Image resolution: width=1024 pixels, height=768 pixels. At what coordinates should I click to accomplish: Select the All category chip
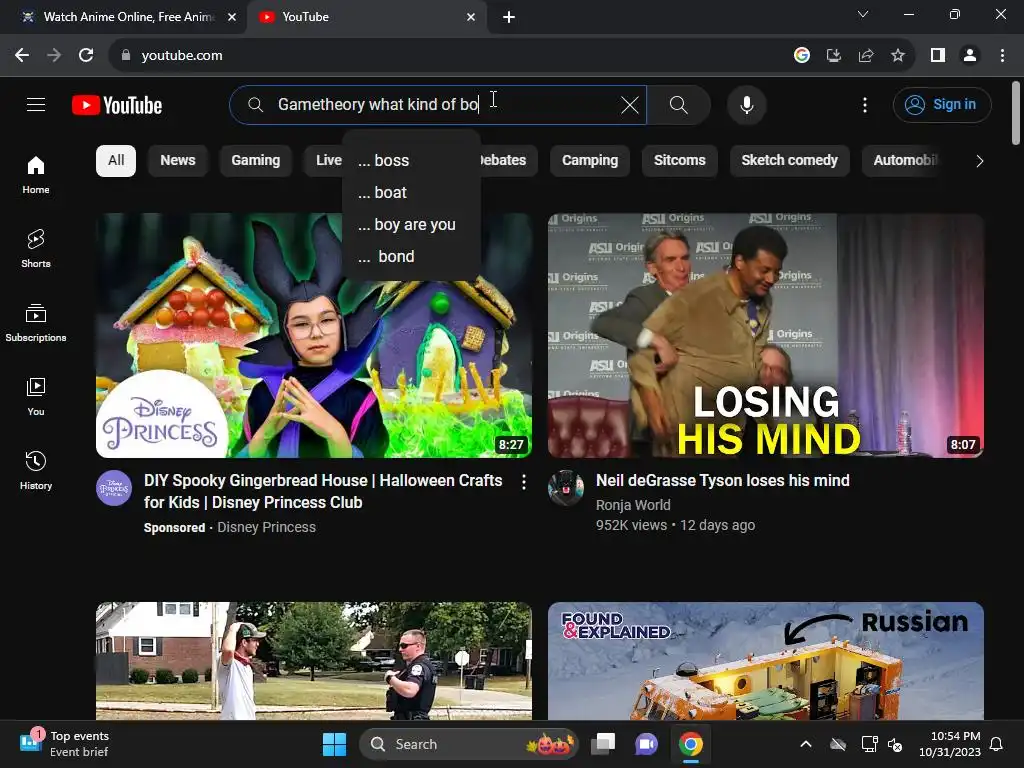click(x=116, y=161)
